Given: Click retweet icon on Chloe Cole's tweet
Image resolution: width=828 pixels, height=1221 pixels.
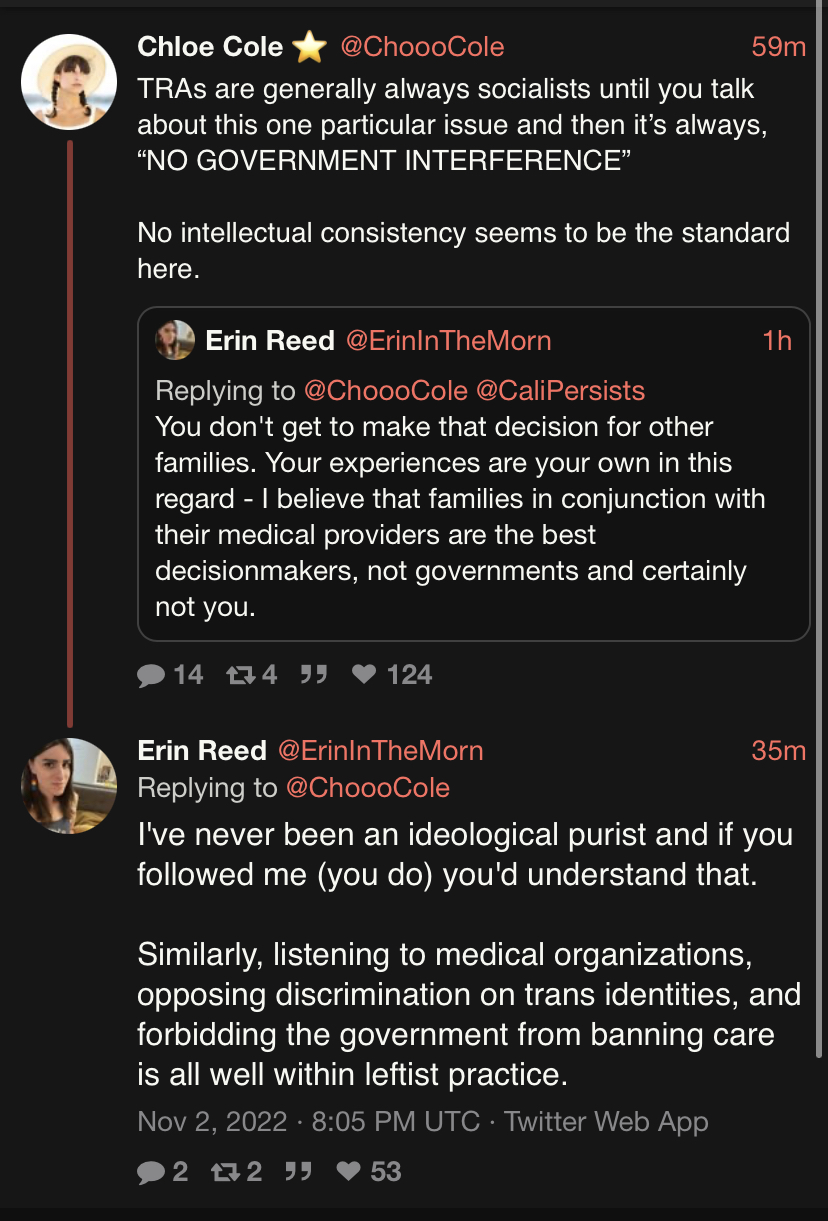Looking at the screenshot, I should click(x=240, y=675).
